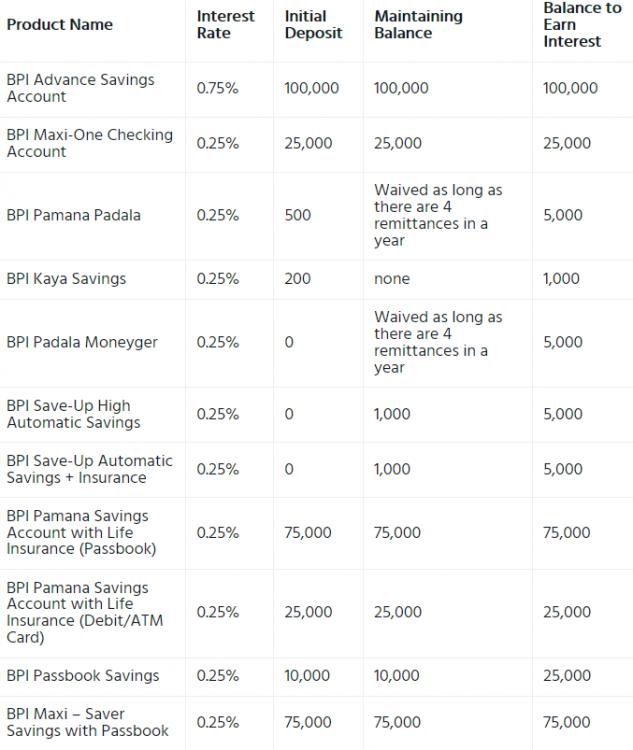This screenshot has height=750, width=633.
Task: Select the 'none' maintaining balance cell
Action: tap(392, 279)
